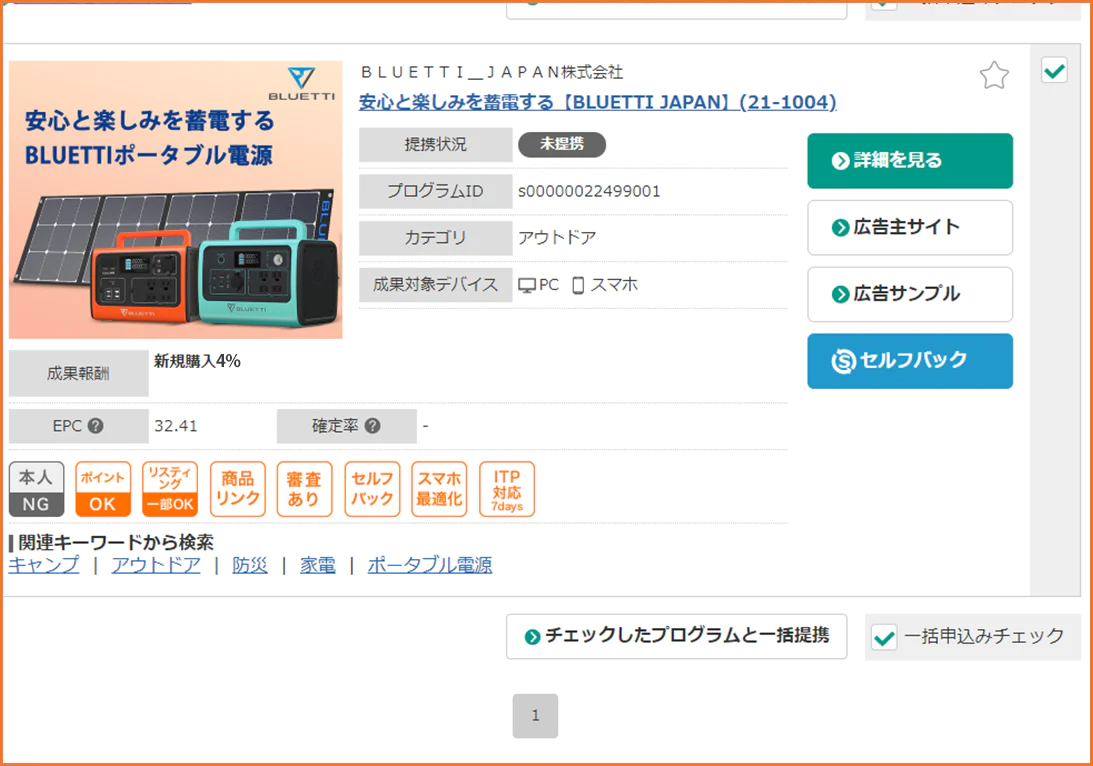Search related keyword 防災

tap(250, 565)
